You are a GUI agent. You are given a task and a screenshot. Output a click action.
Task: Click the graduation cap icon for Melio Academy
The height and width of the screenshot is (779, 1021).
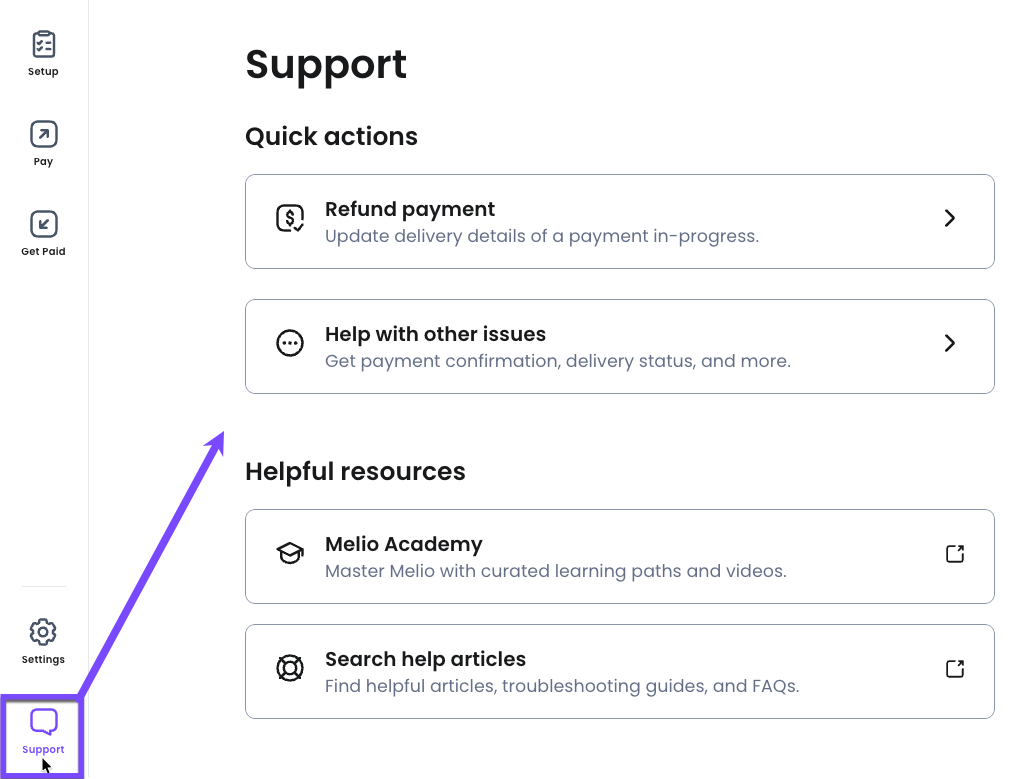(290, 554)
